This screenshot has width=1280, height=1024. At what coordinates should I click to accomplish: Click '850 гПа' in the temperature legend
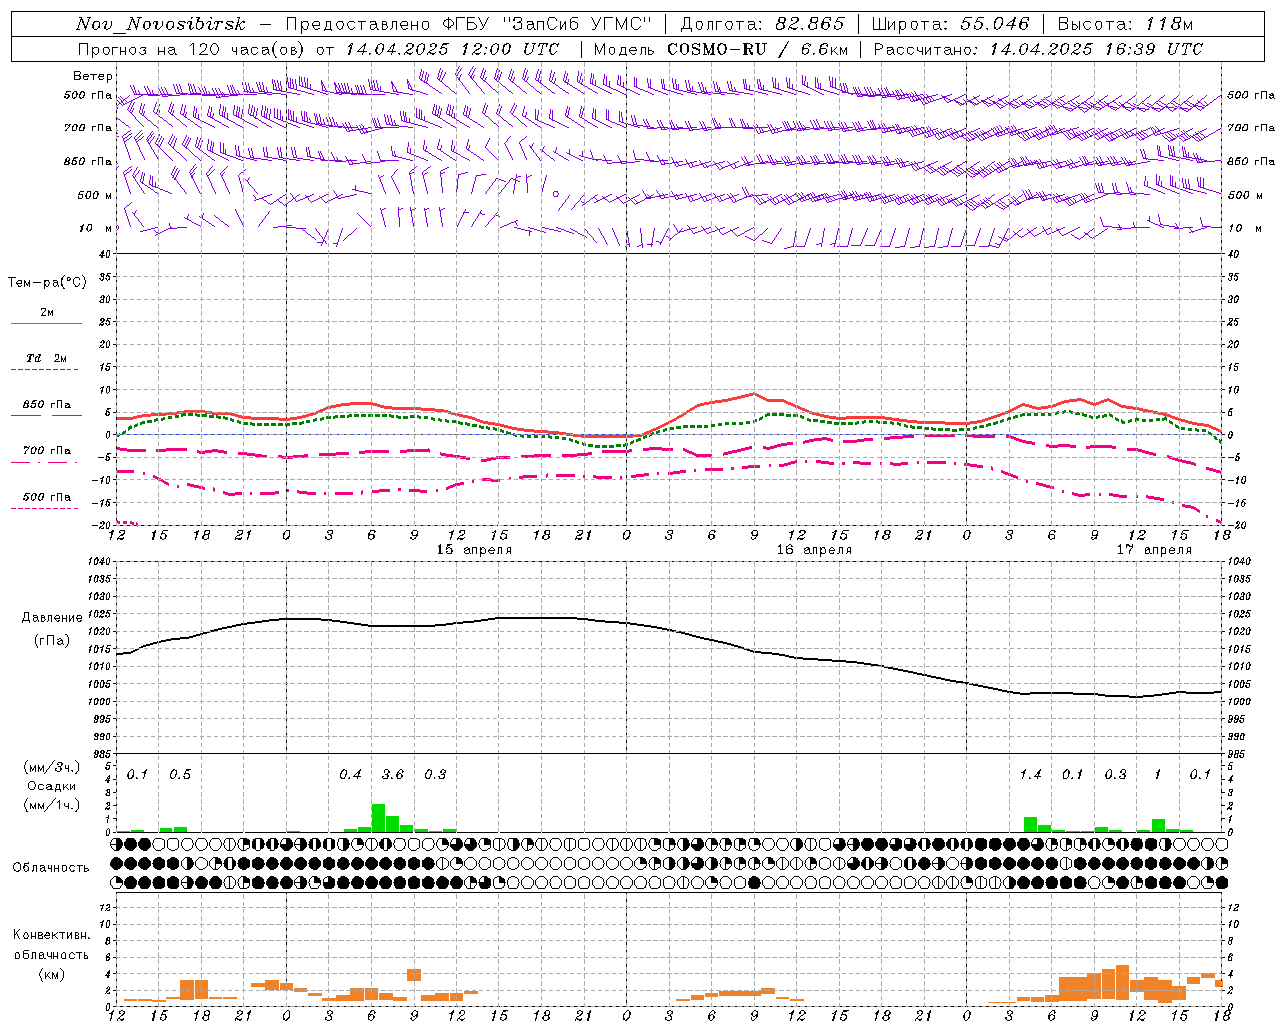(x=46, y=405)
